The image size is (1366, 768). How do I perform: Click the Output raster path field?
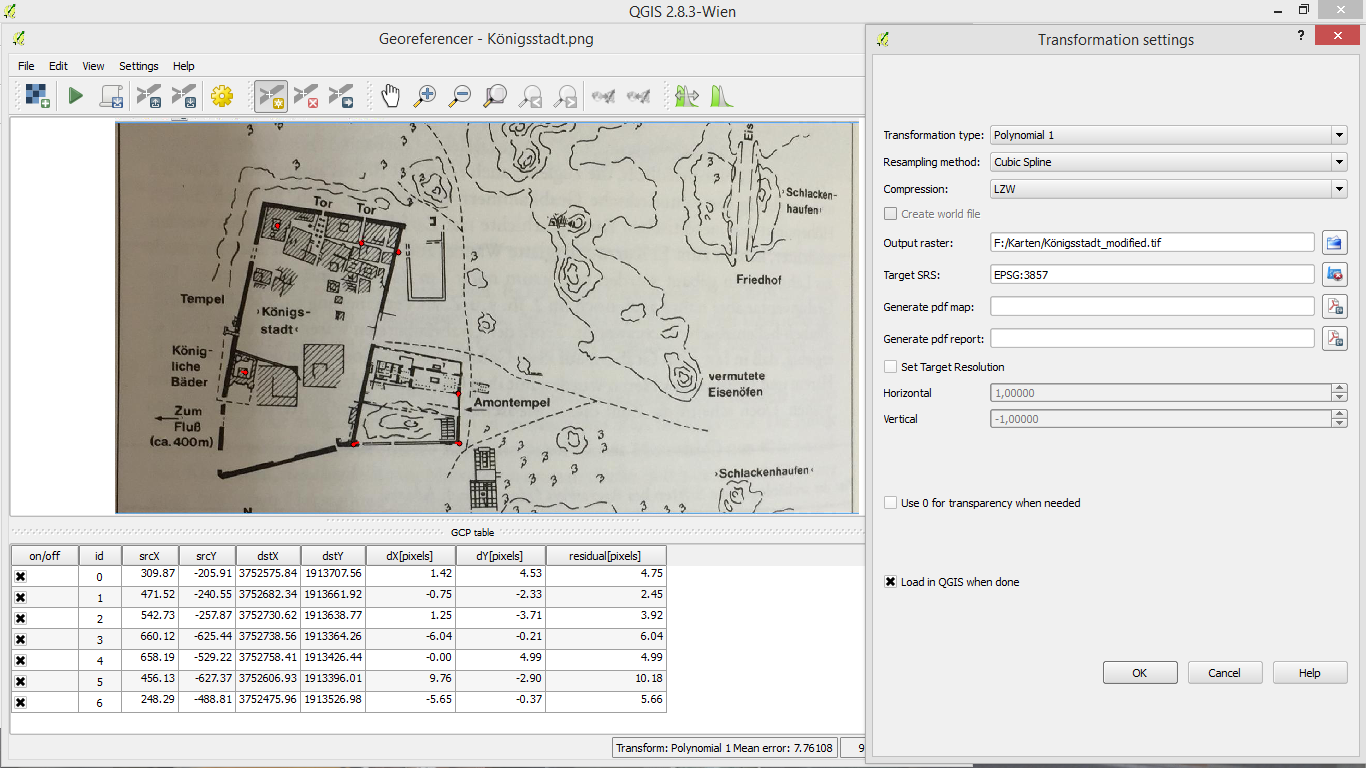point(1152,242)
